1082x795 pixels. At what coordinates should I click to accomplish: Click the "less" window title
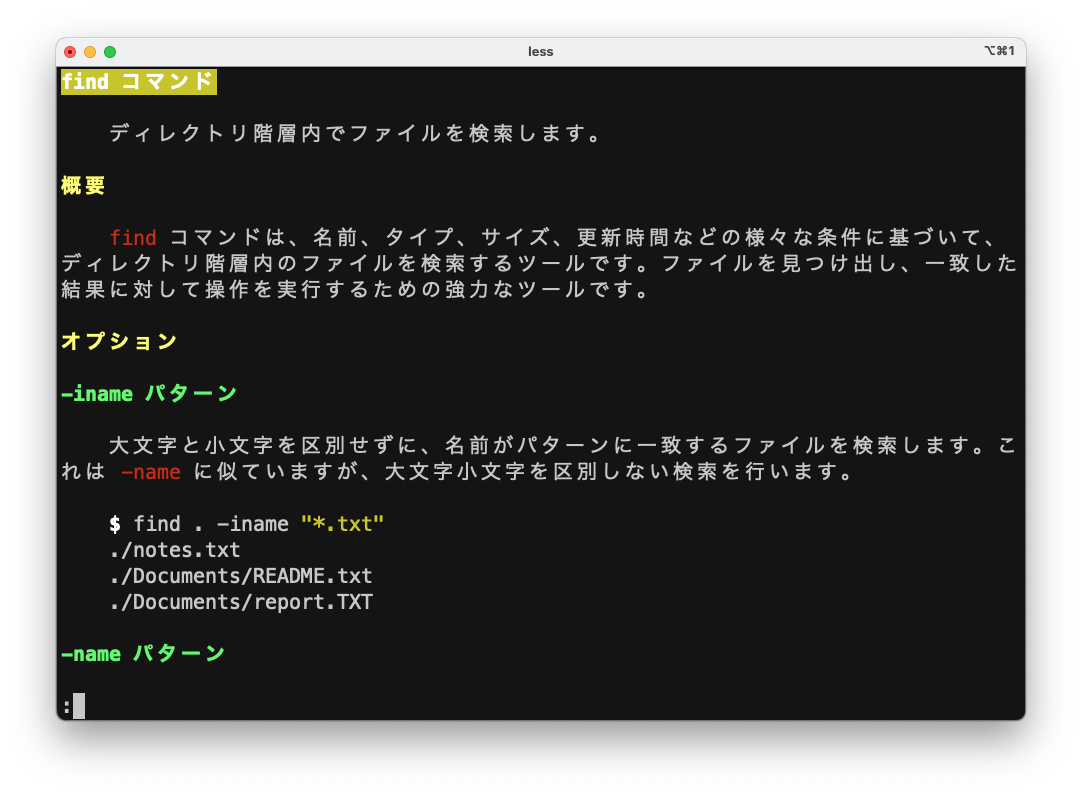click(x=540, y=52)
